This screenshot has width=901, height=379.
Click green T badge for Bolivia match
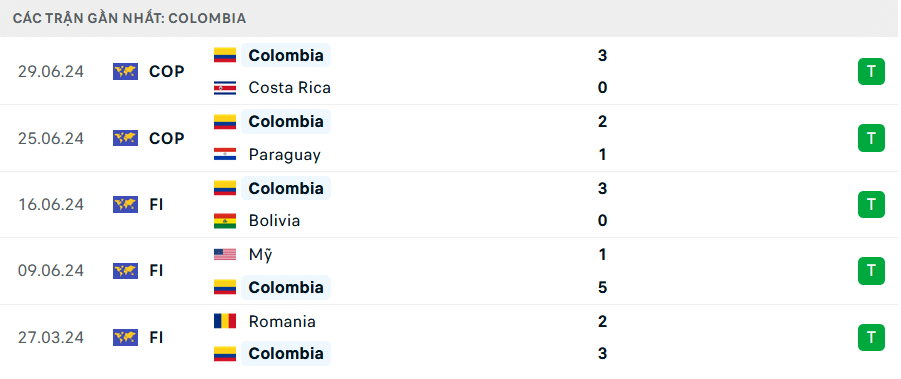(x=871, y=204)
